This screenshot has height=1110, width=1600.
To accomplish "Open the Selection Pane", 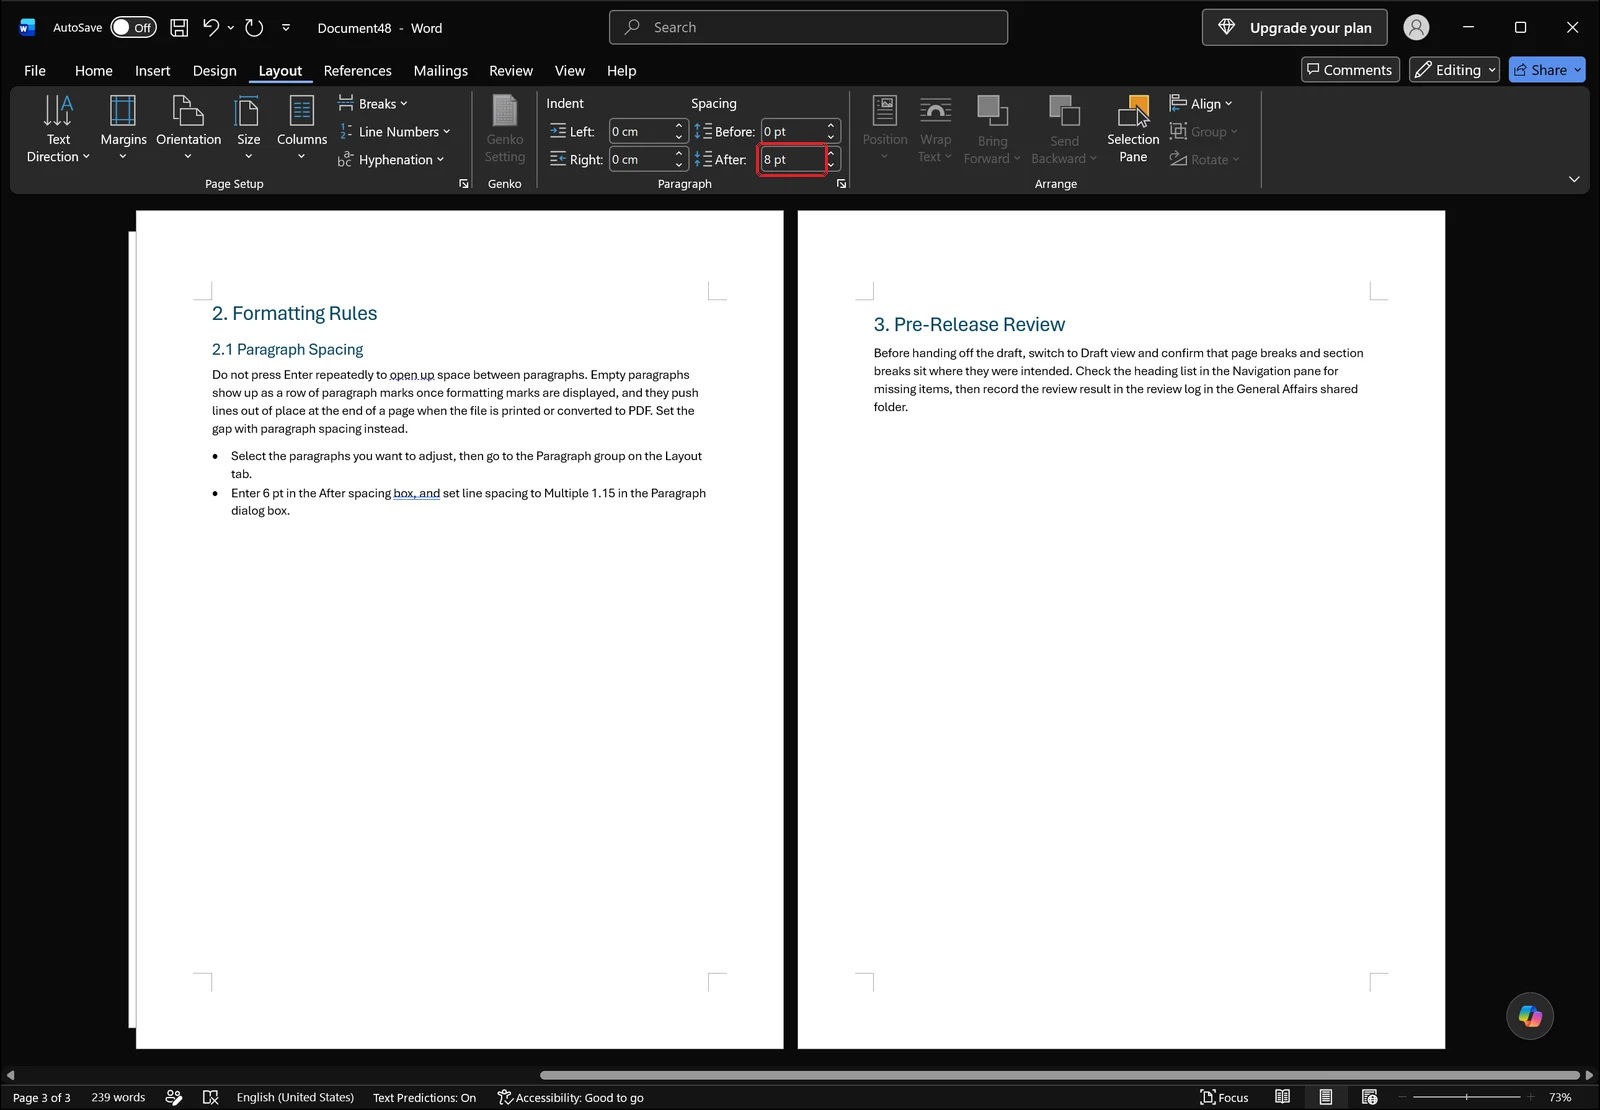I will tap(1133, 128).
